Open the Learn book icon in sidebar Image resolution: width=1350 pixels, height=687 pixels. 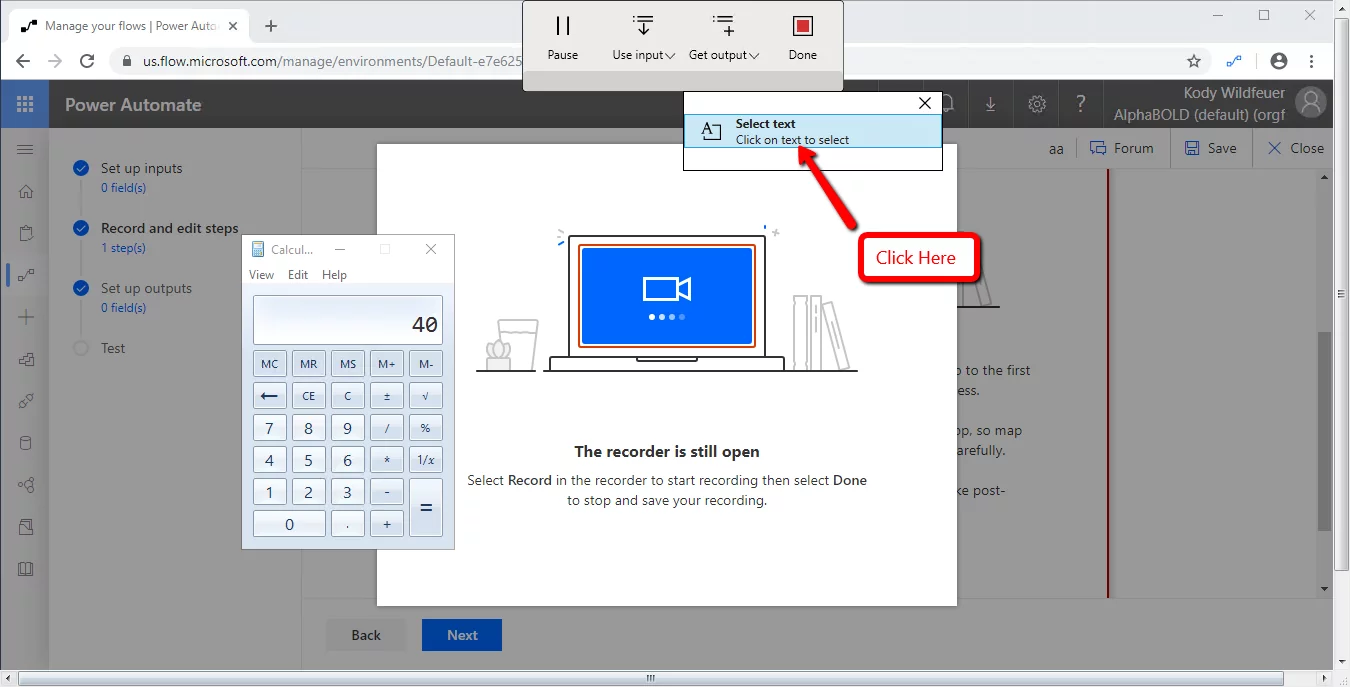click(x=26, y=569)
